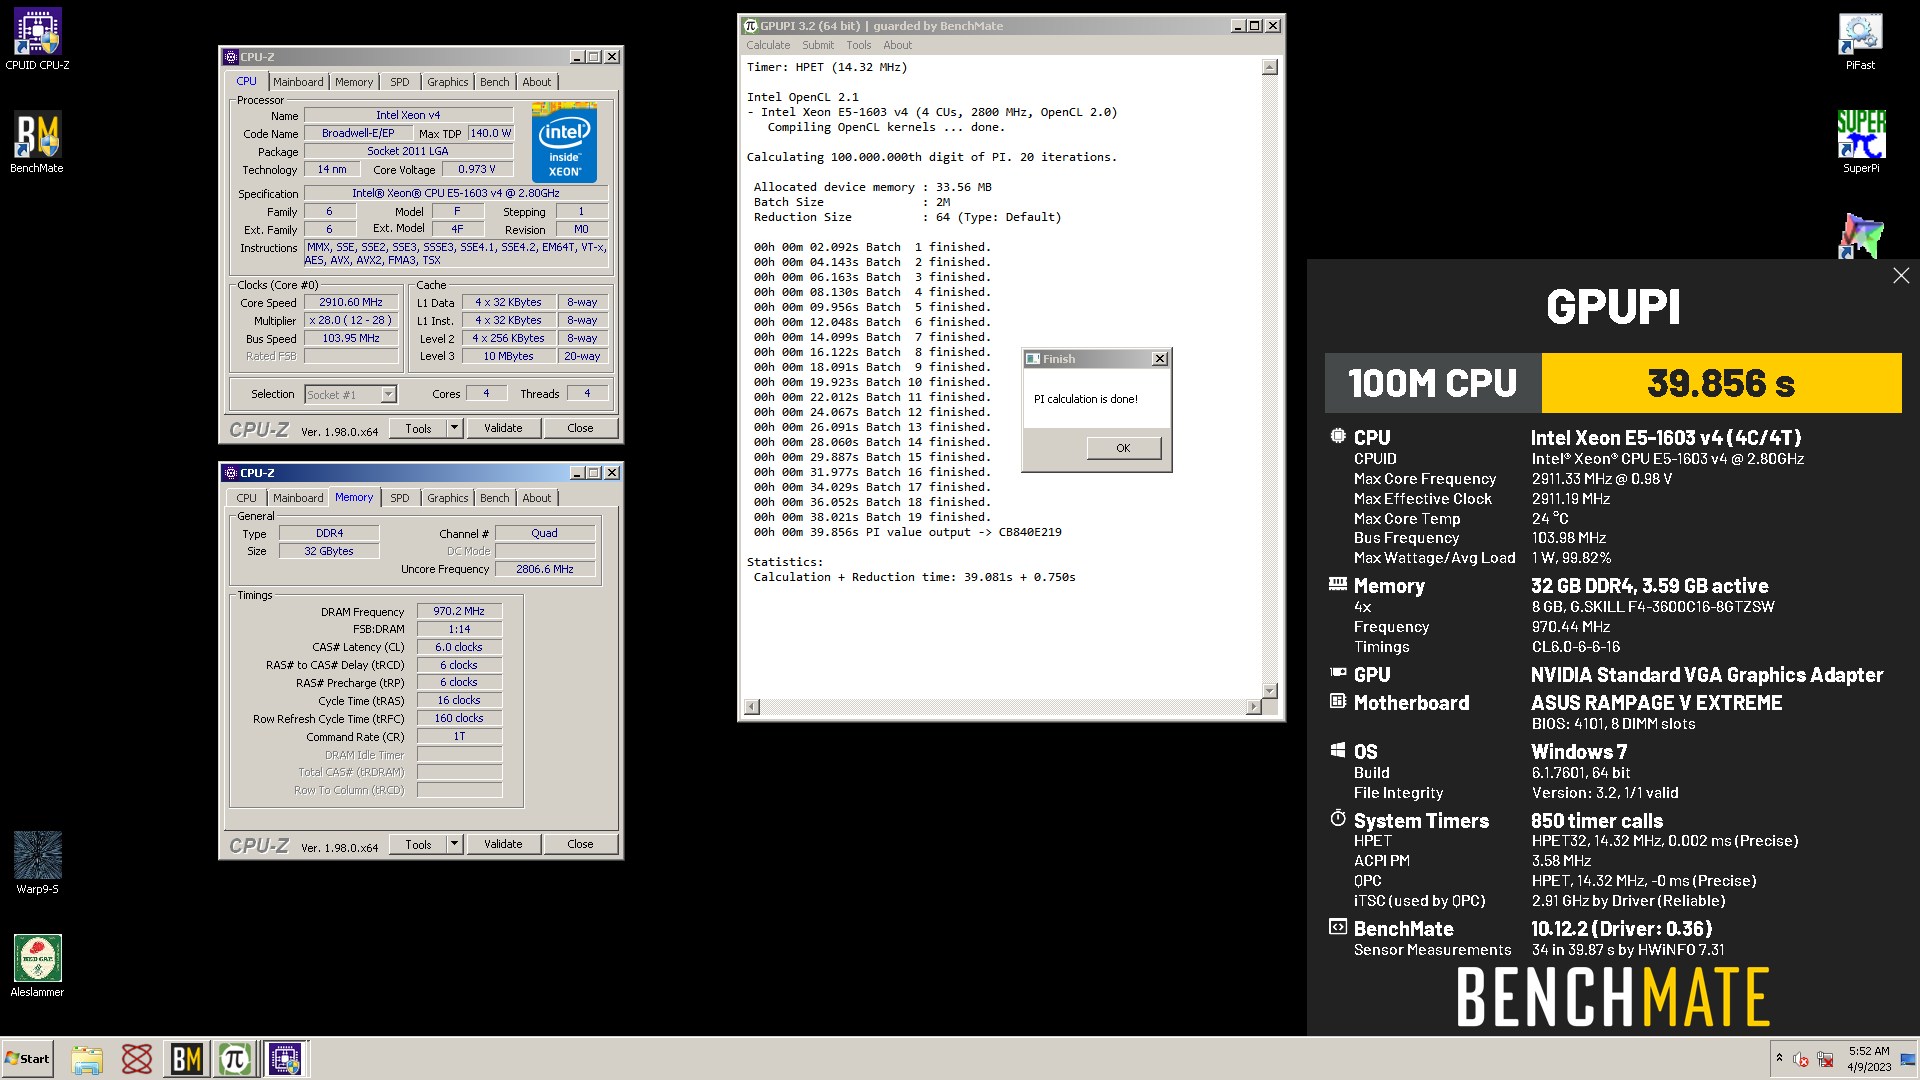Open the SPD tab in top CPU-Z window
Image resolution: width=1920 pixels, height=1080 pixels.
[400, 82]
